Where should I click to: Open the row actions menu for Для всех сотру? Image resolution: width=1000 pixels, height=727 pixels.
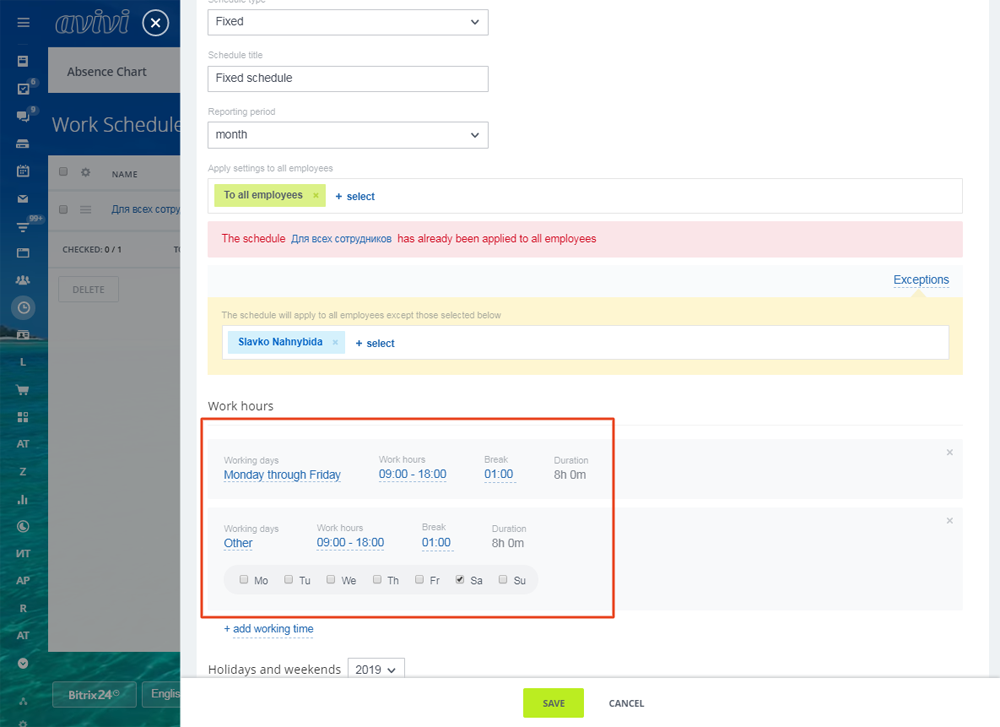pyautogui.click(x=85, y=210)
